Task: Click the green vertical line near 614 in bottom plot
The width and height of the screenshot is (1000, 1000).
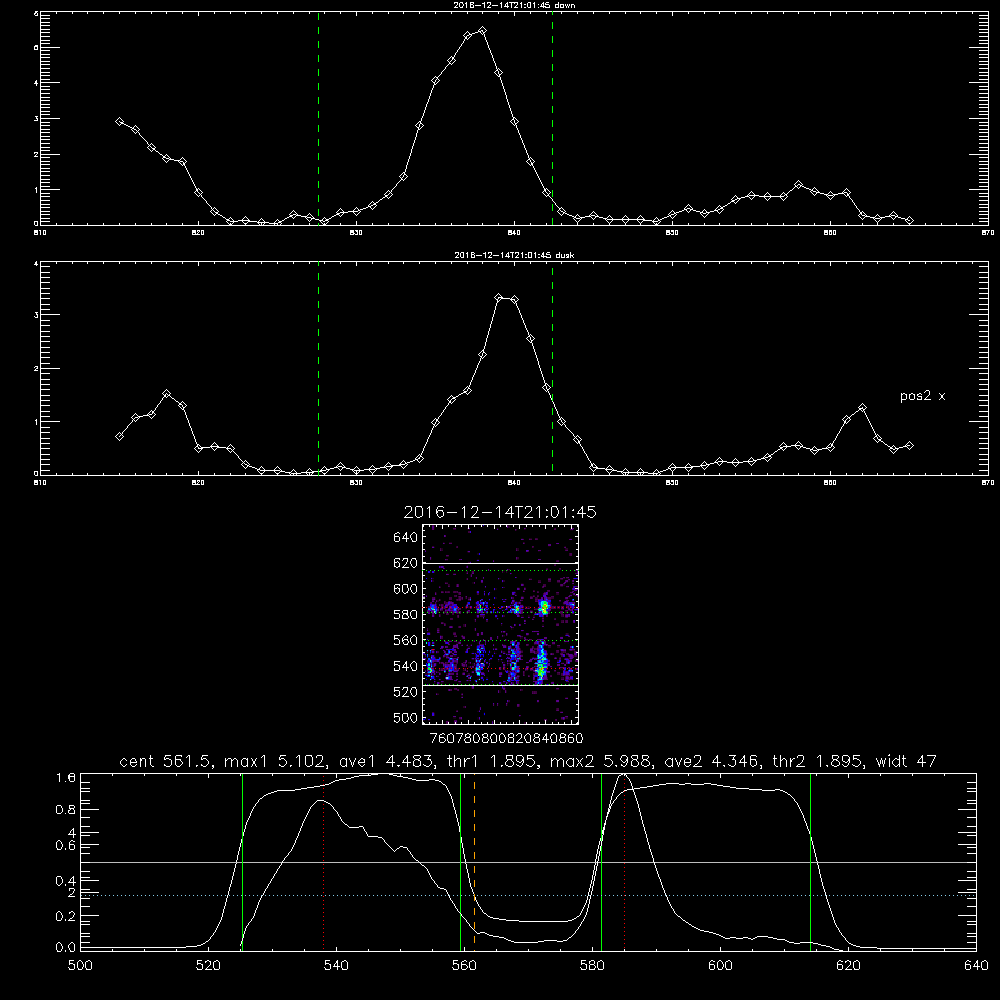Action: (811, 861)
